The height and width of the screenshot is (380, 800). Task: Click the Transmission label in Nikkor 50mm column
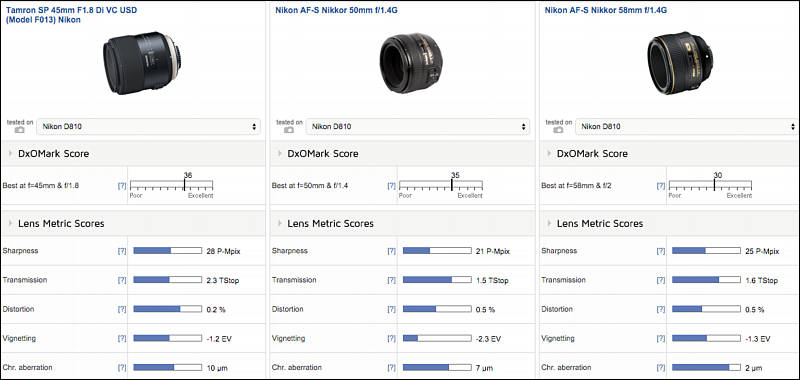point(293,280)
